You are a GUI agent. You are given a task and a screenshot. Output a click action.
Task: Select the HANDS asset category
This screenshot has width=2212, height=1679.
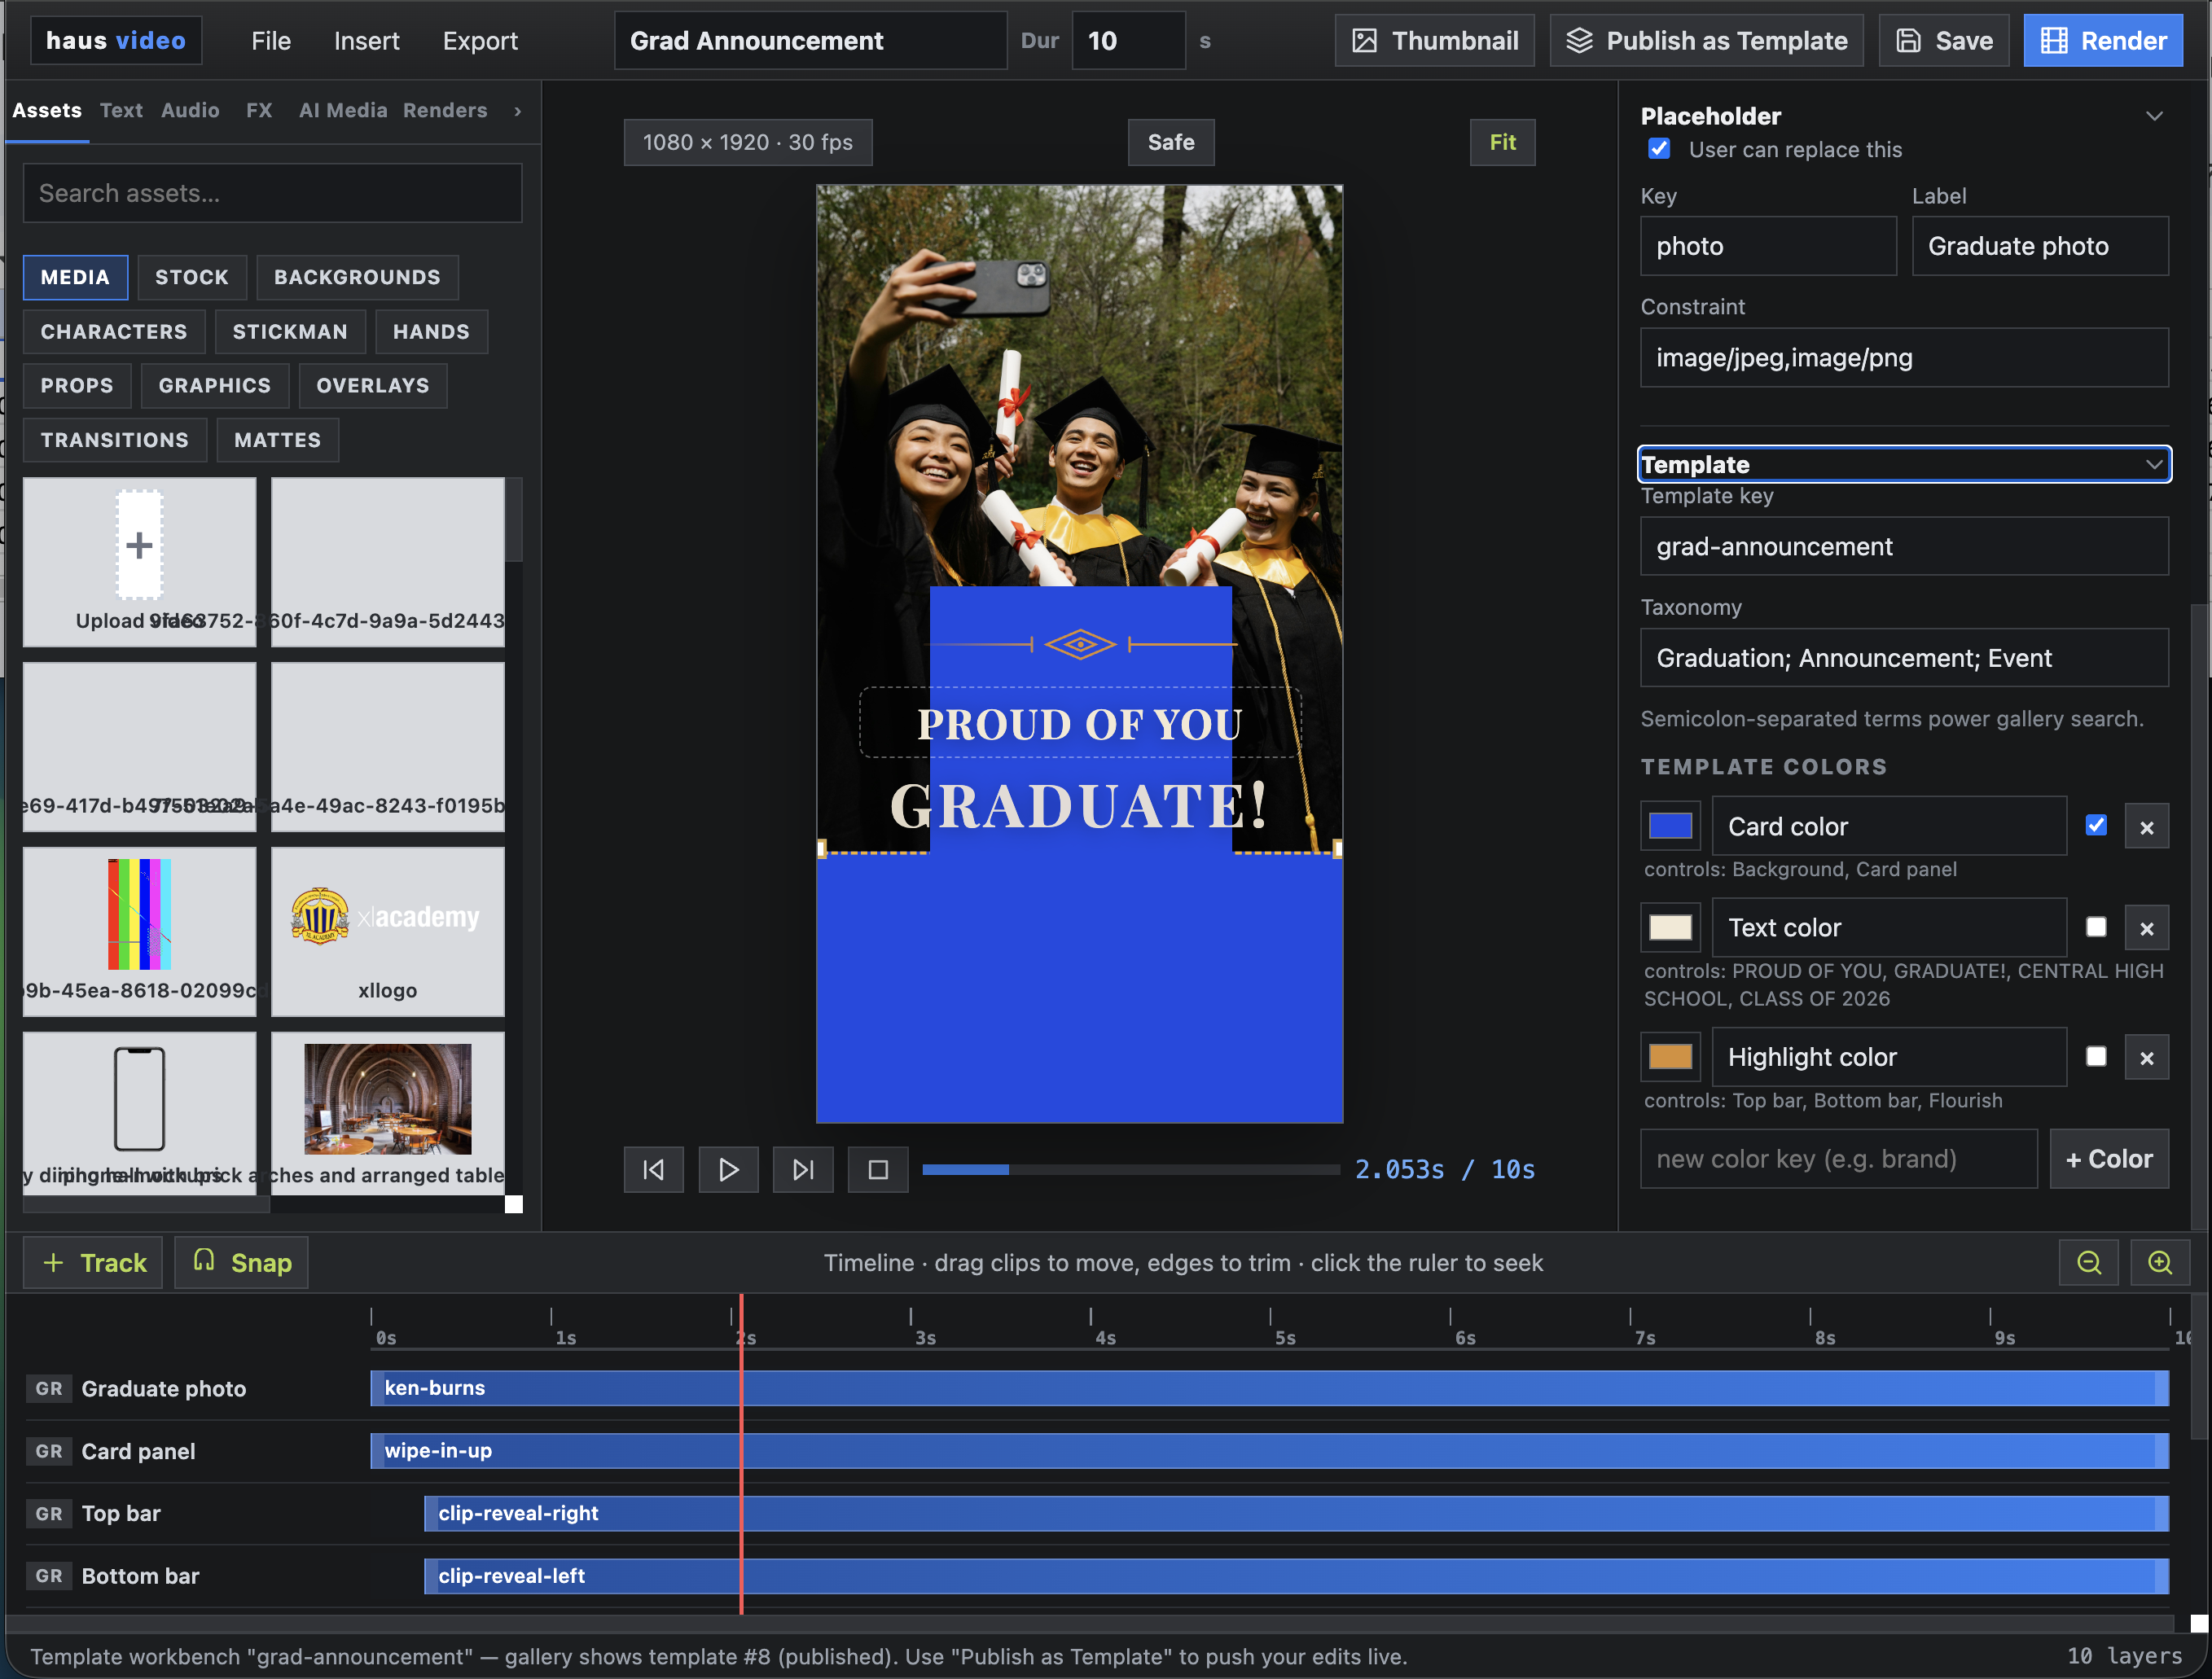tap(431, 331)
